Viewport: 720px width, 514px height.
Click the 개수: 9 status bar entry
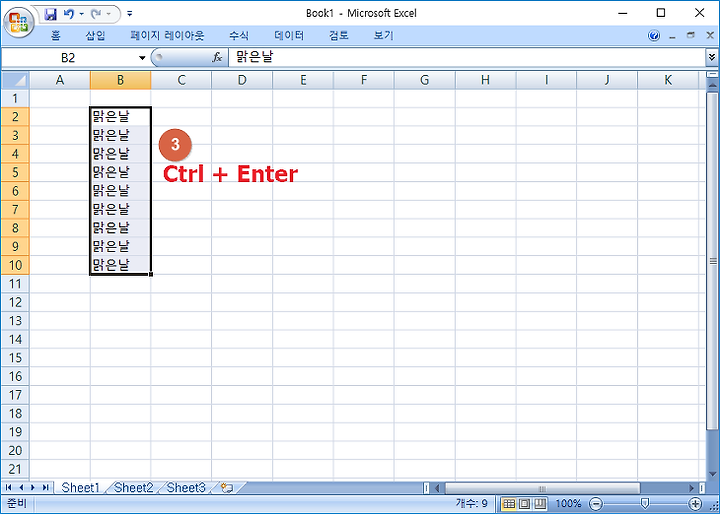[472, 504]
